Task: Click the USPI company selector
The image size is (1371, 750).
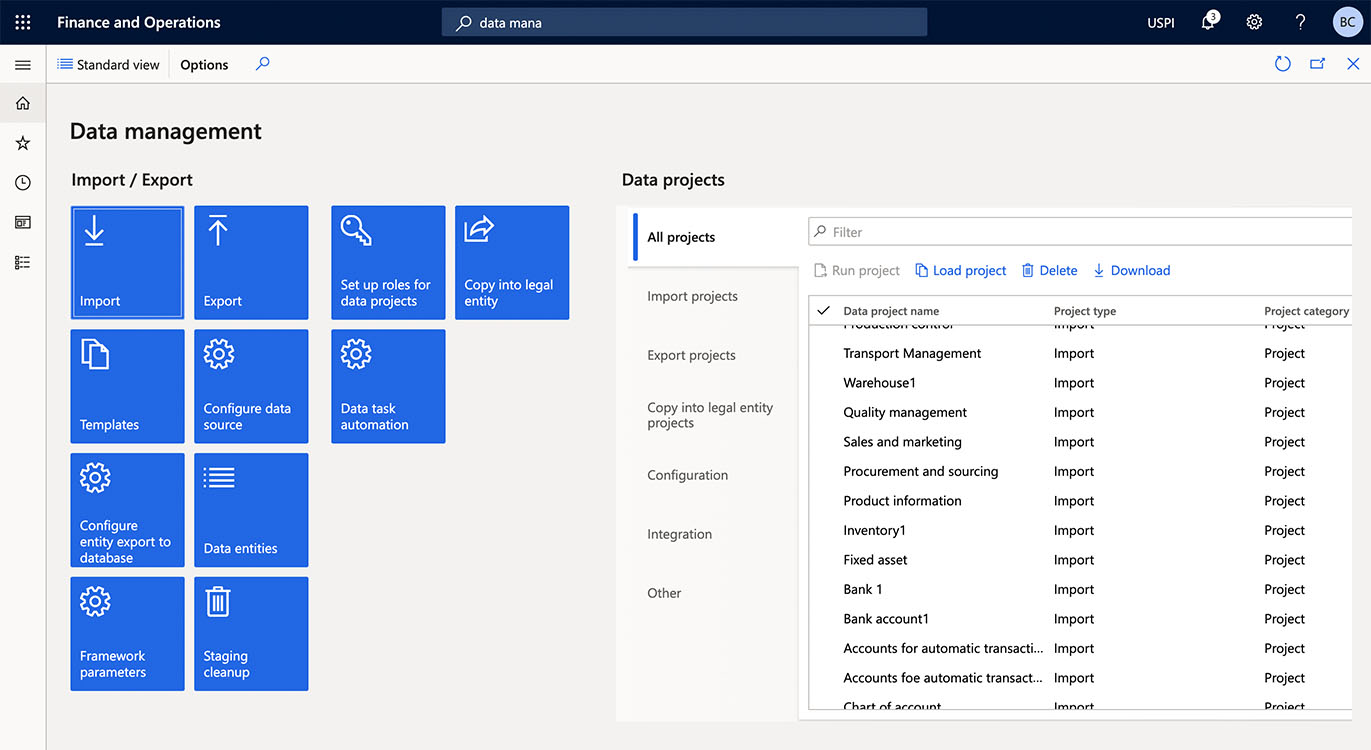Action: (x=1160, y=22)
